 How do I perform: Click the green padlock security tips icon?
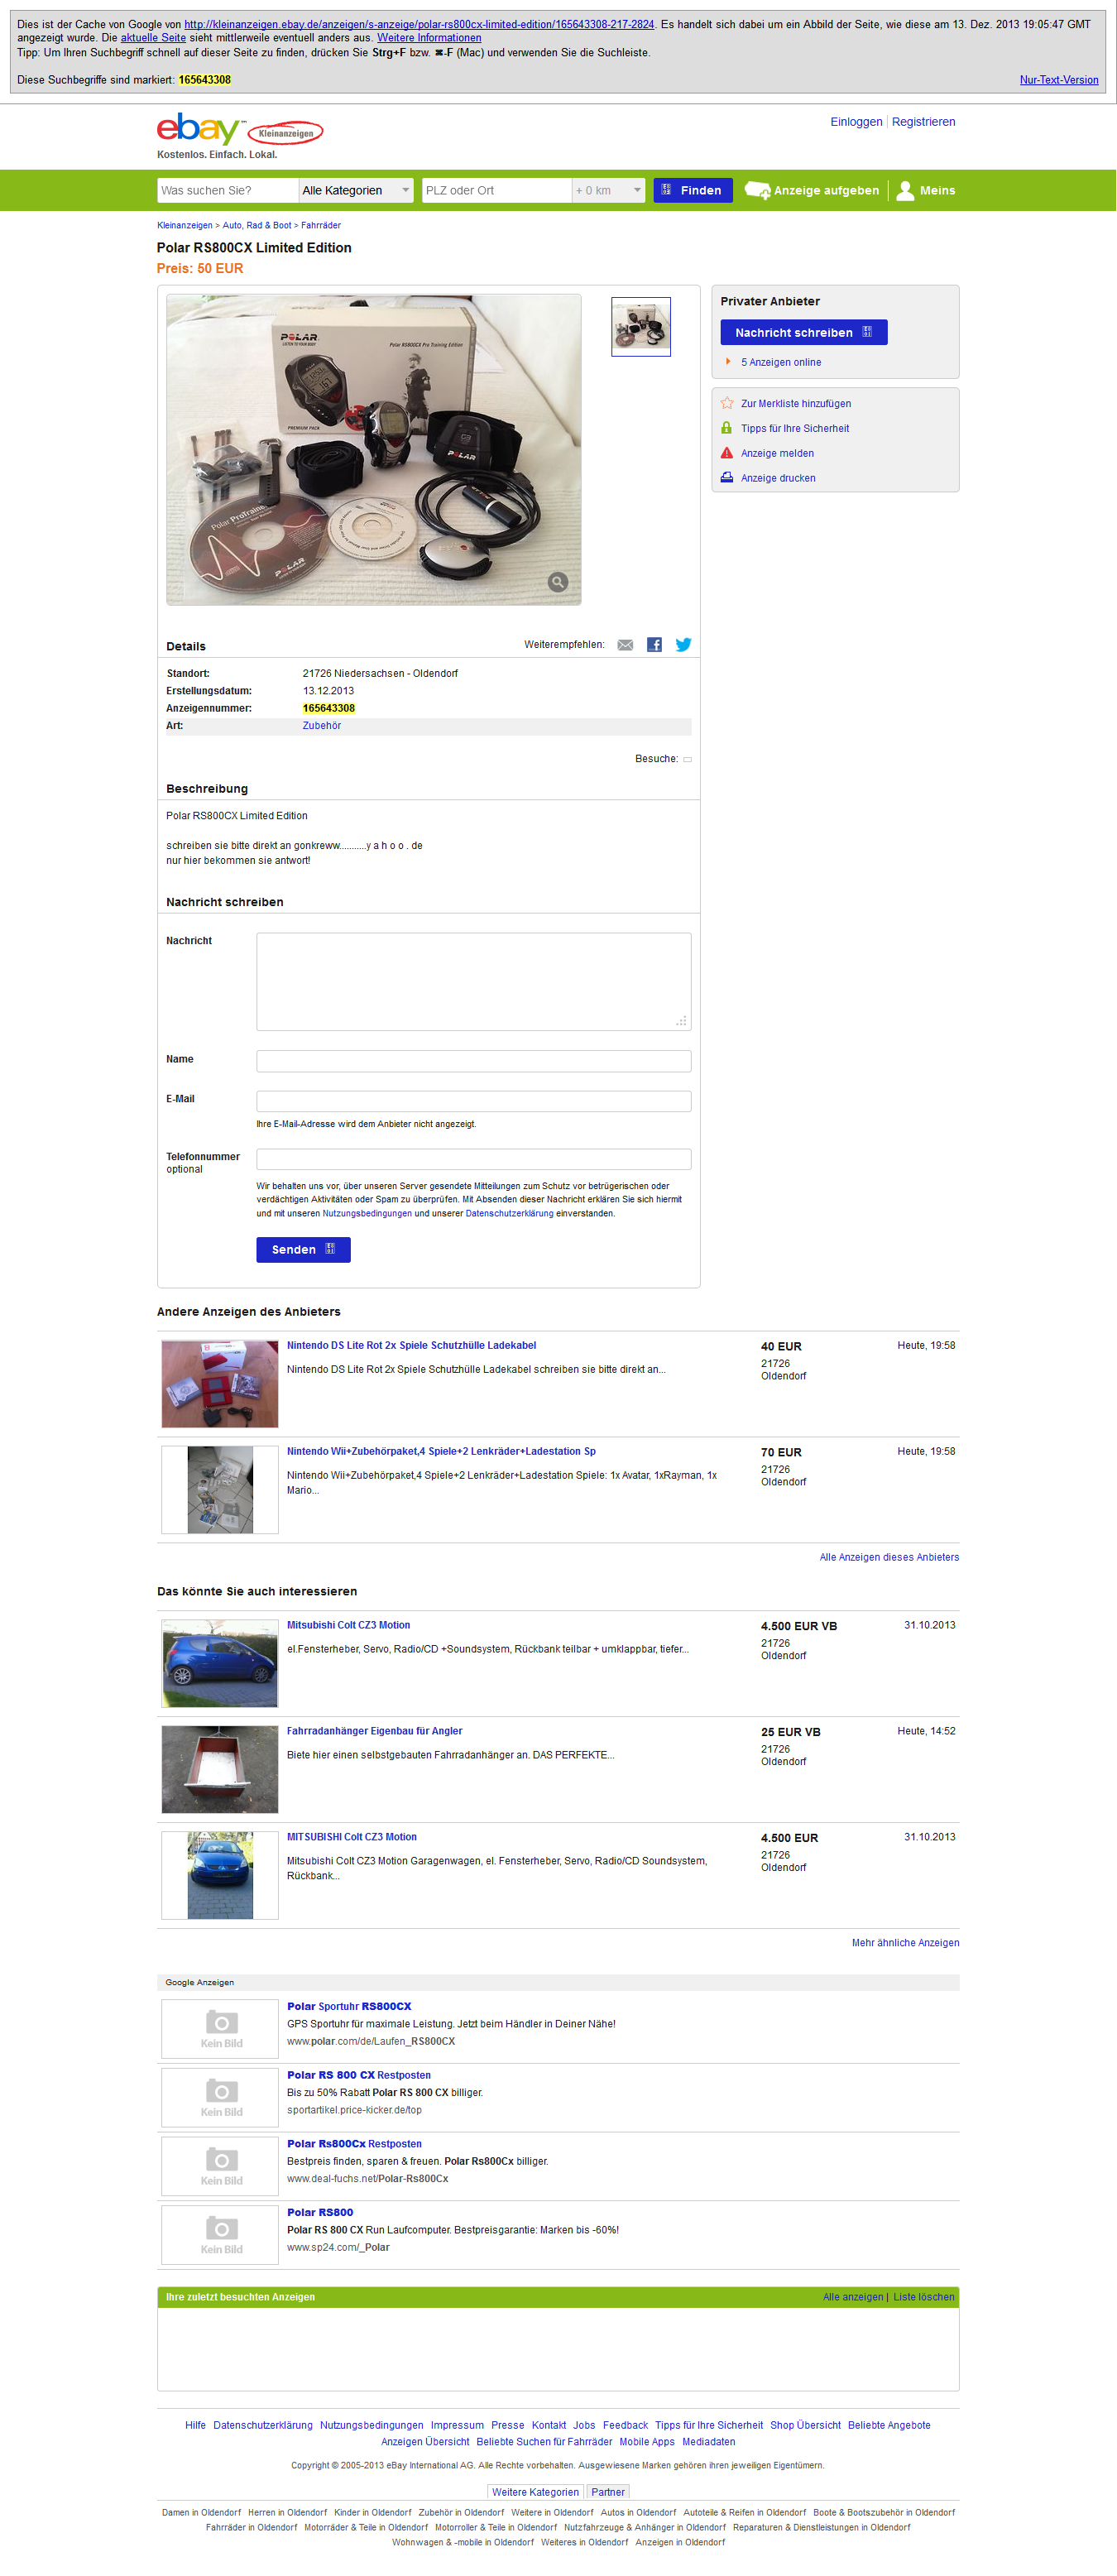pyautogui.click(x=727, y=428)
